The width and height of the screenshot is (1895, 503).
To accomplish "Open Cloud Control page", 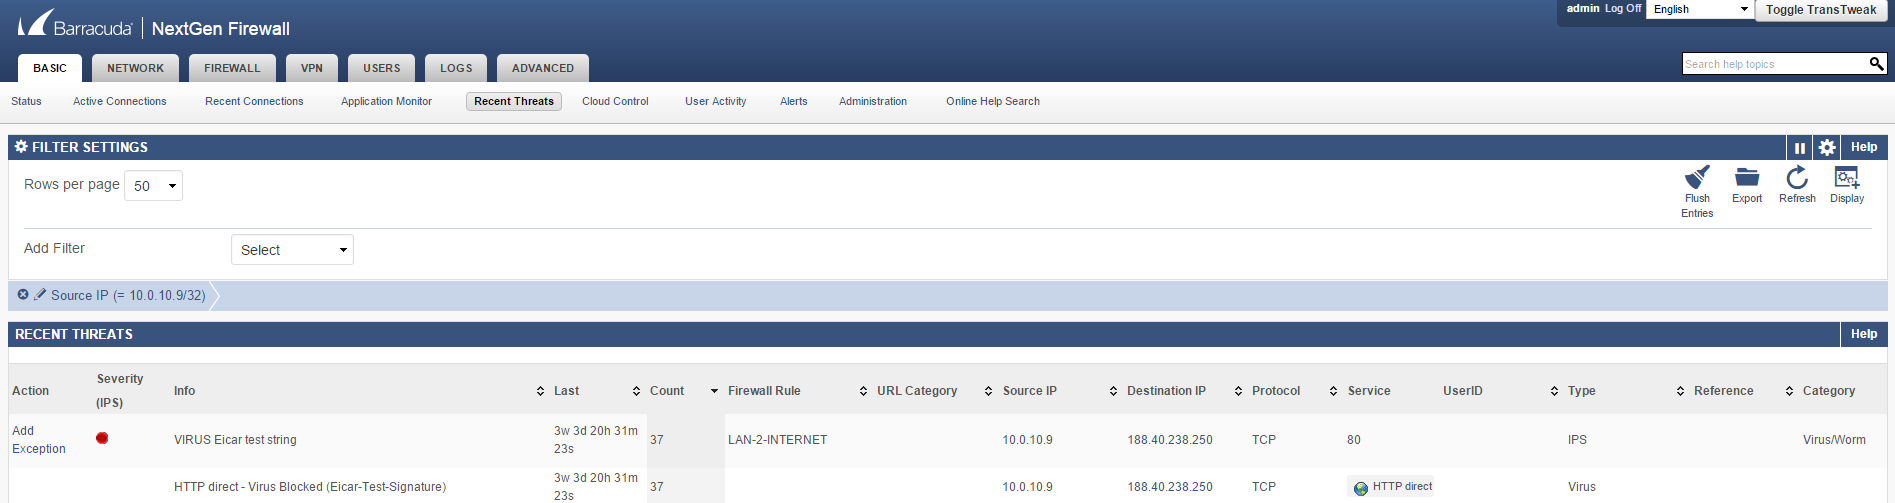I will pos(615,101).
